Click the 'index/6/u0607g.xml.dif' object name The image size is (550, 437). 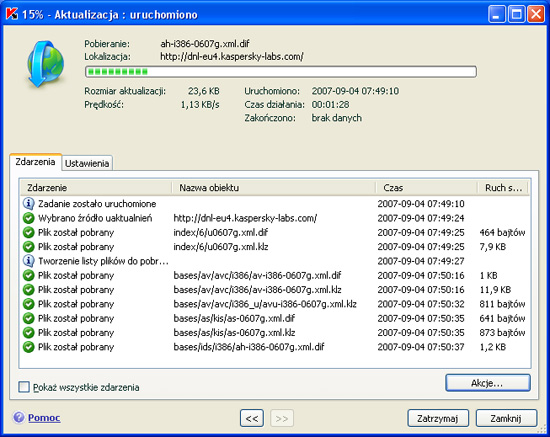[x=221, y=233]
